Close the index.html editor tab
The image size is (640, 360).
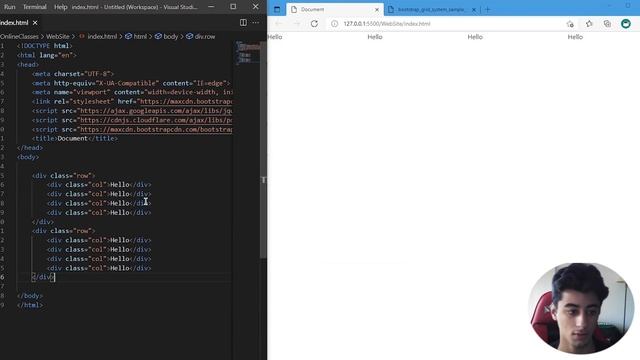(35, 22)
